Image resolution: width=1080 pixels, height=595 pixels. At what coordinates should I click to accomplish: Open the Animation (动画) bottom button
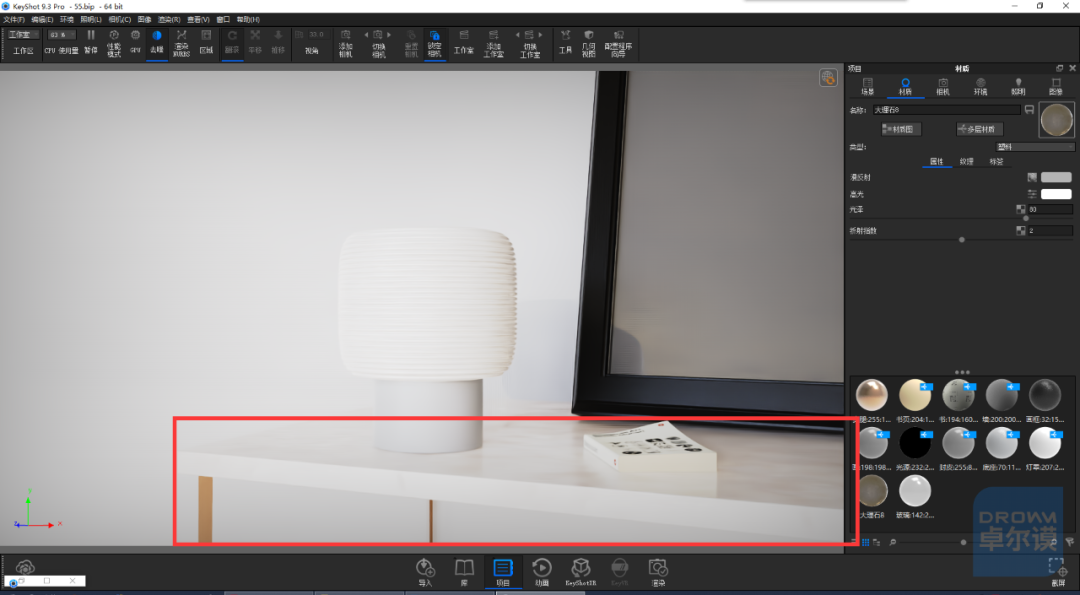point(541,572)
